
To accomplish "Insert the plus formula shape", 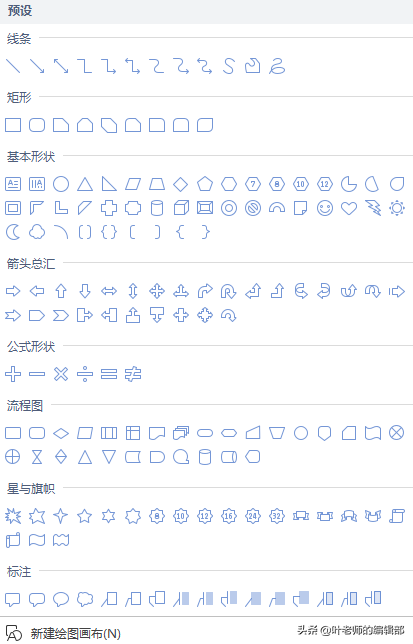I will click(13, 374).
